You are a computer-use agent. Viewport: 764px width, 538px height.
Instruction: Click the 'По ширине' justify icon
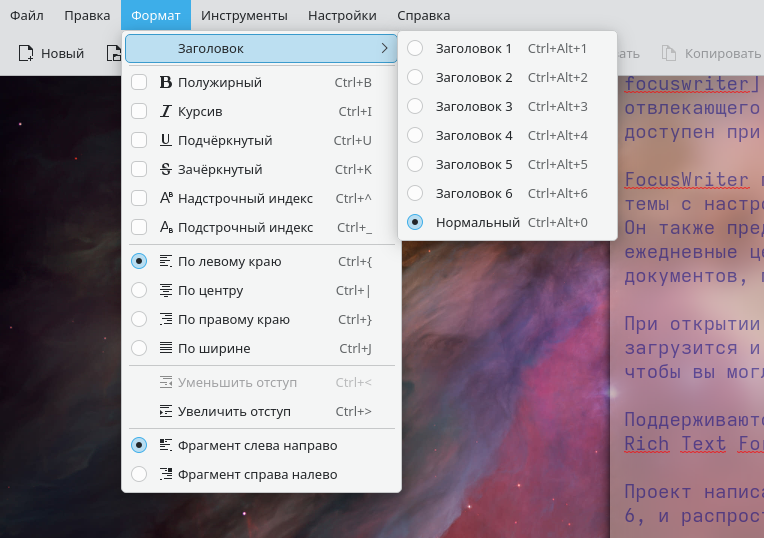click(166, 349)
